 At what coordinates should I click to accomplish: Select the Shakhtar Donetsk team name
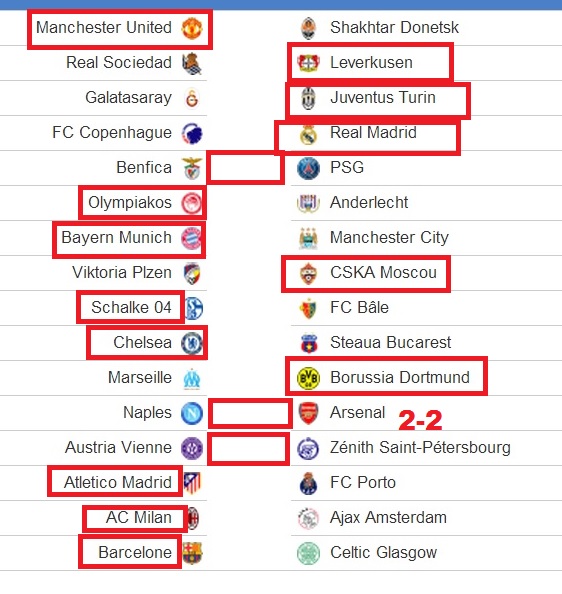point(394,27)
